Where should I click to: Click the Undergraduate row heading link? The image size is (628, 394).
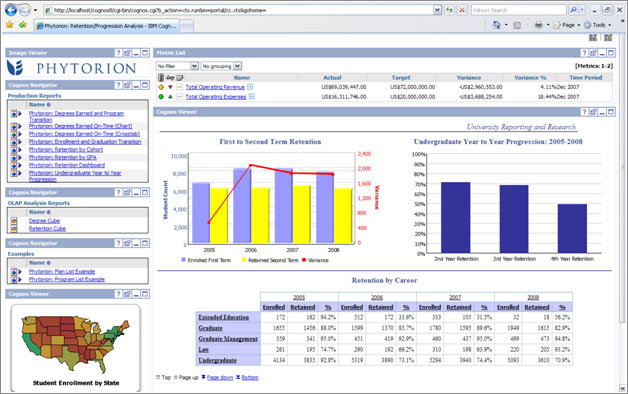pyautogui.click(x=217, y=360)
